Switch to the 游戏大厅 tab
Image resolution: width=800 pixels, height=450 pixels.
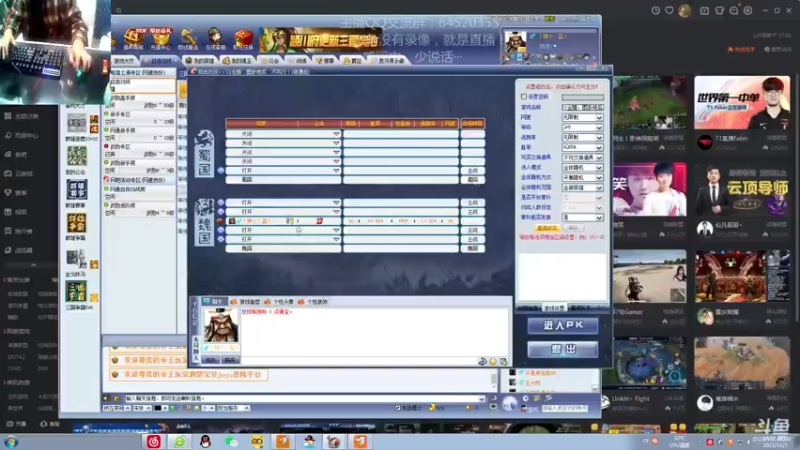coord(124,61)
